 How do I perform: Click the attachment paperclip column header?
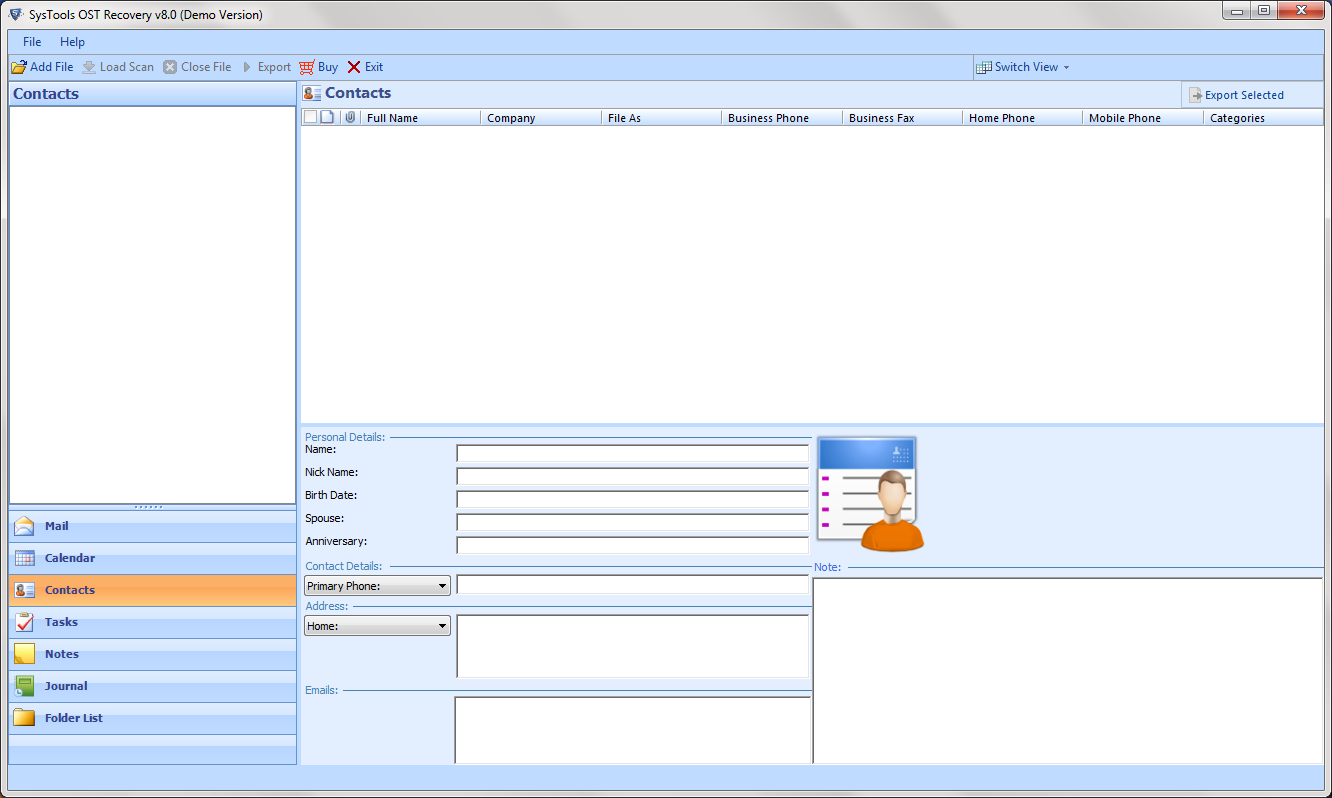pos(350,117)
